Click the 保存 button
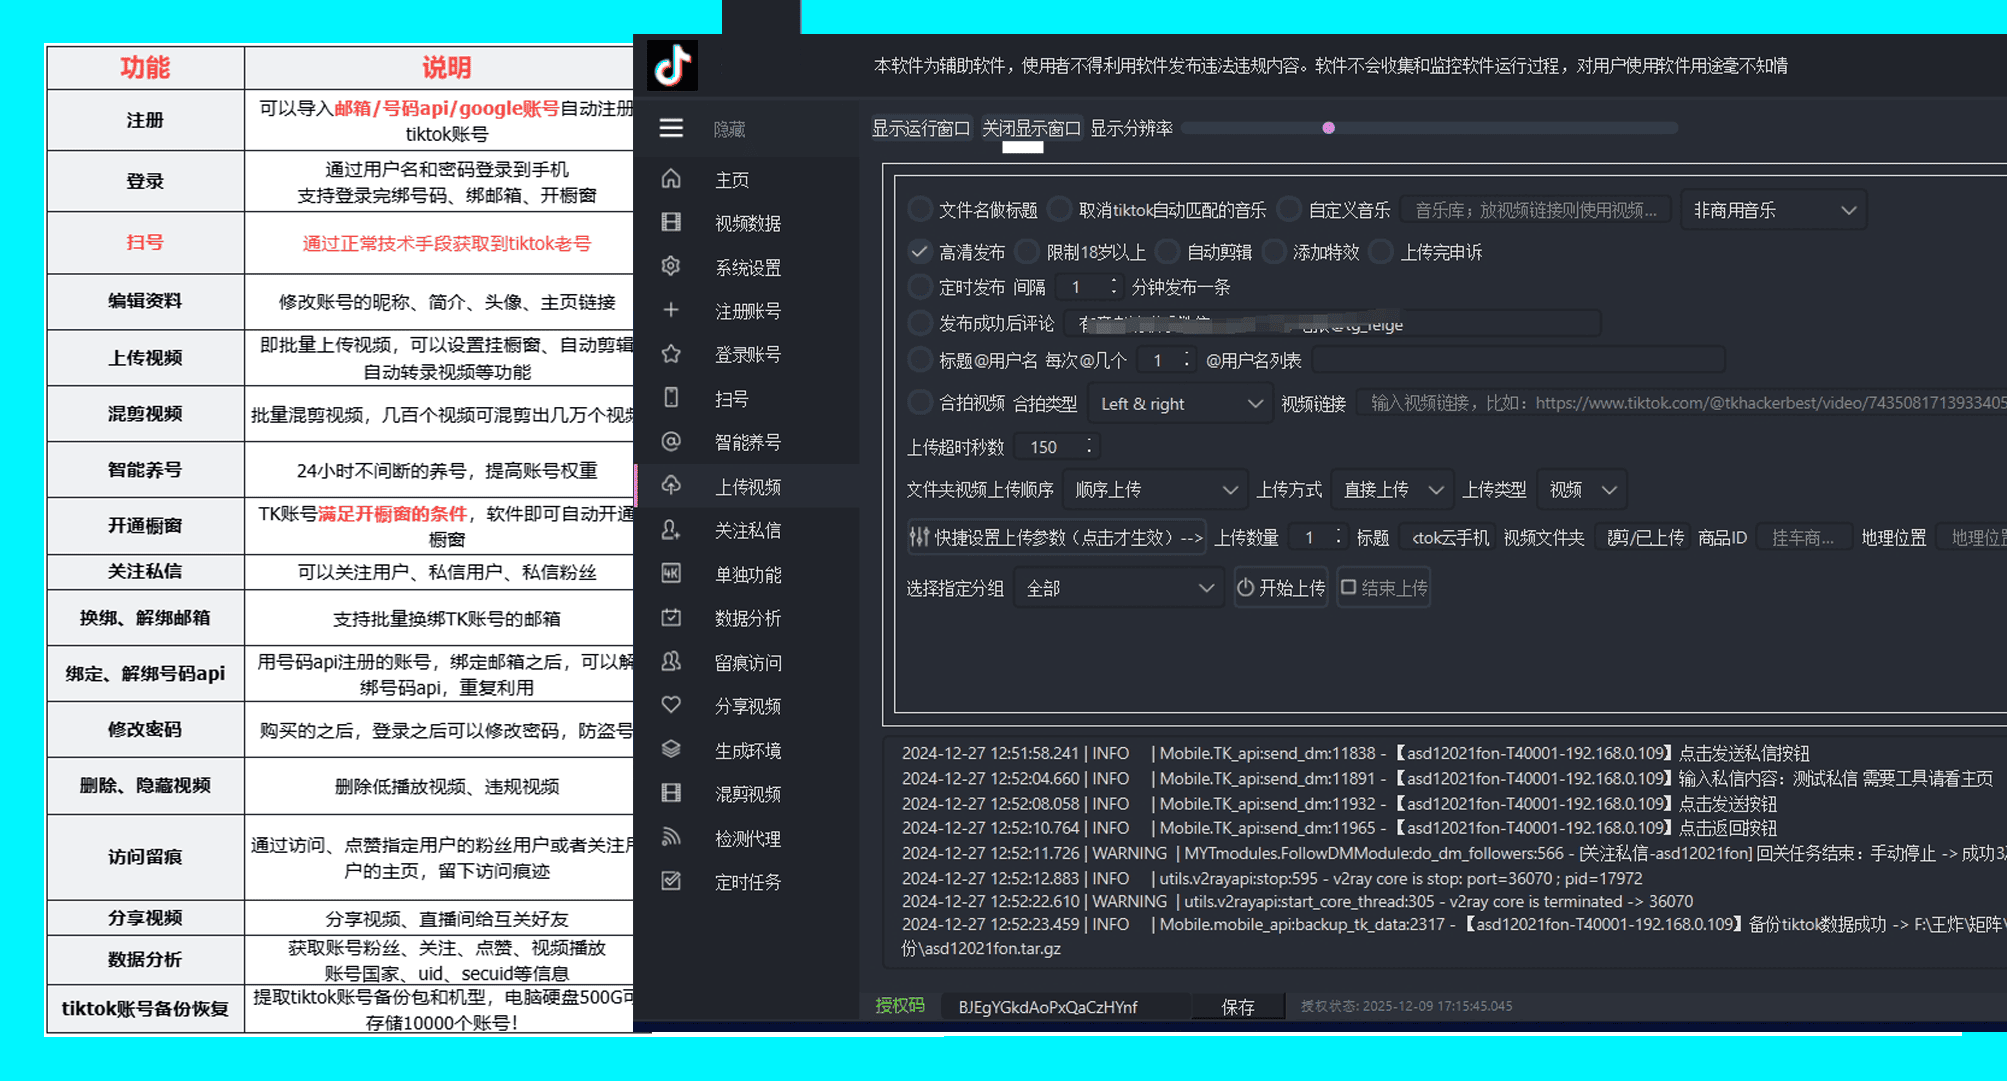This screenshot has height=1081, width=2007. [1237, 1007]
